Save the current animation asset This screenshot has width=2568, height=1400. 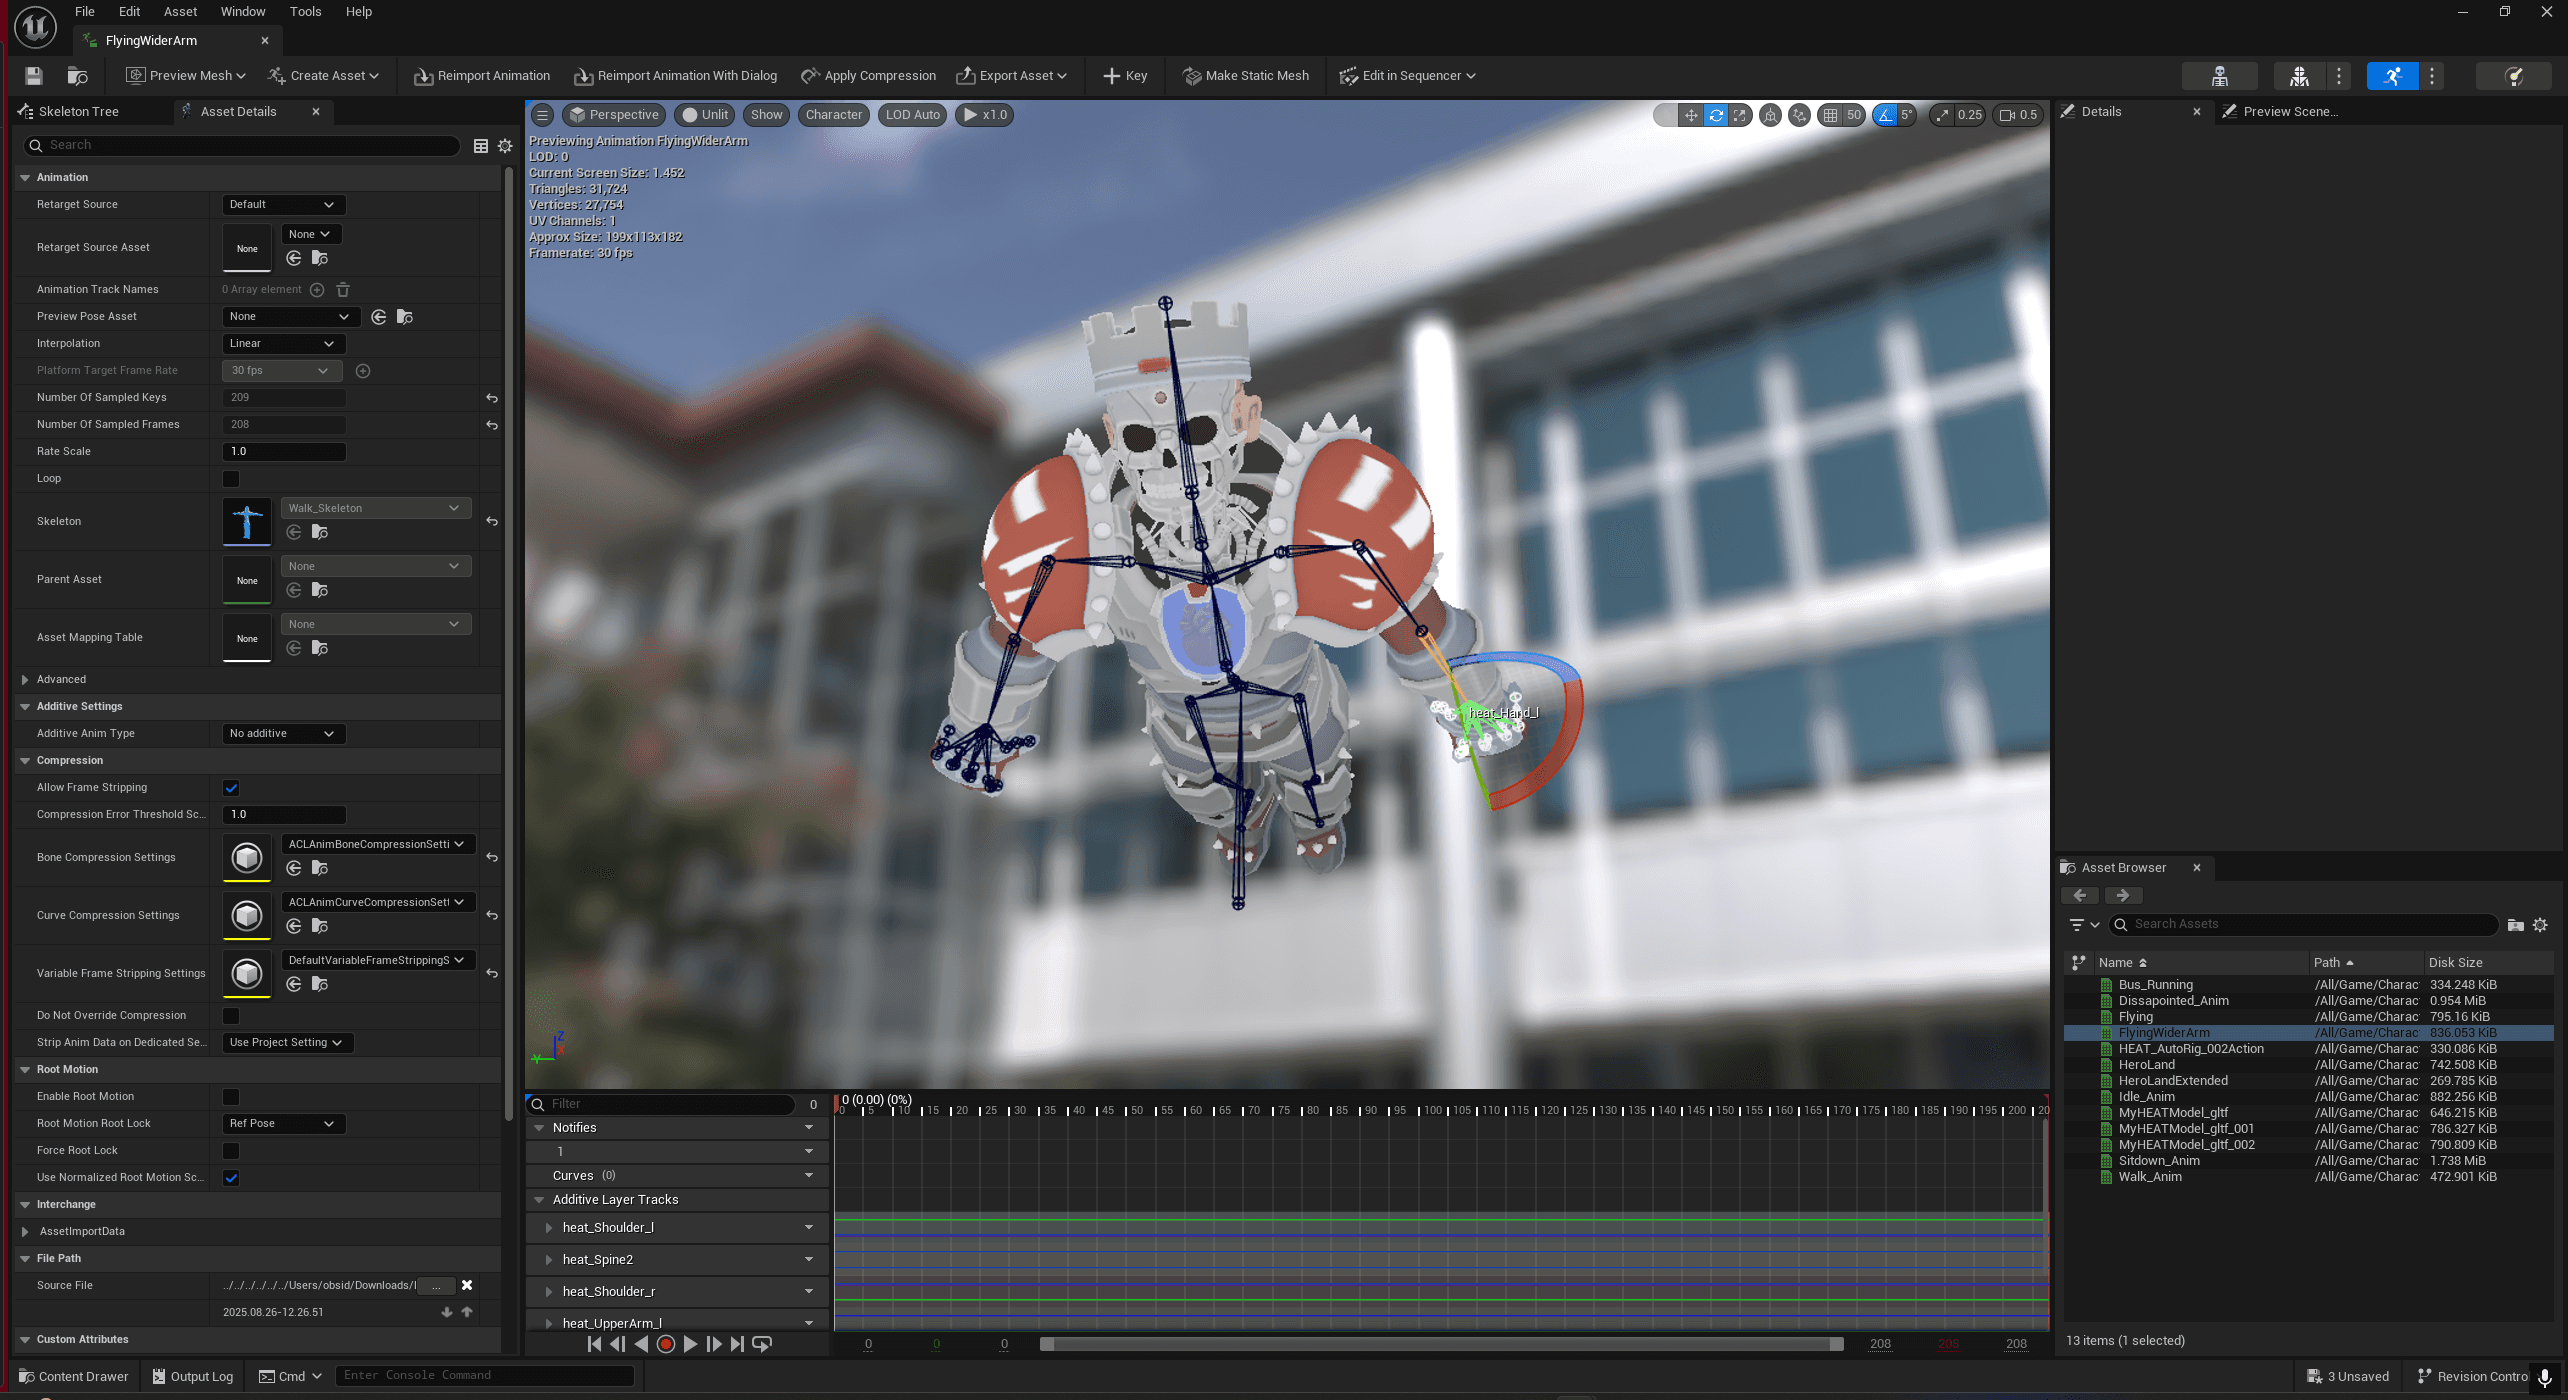[x=33, y=76]
